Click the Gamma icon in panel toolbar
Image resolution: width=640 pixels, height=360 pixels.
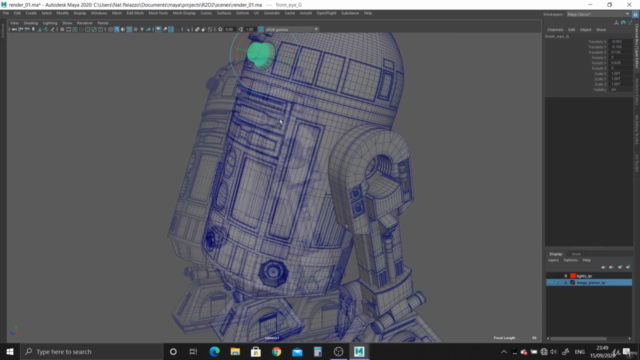point(241,29)
